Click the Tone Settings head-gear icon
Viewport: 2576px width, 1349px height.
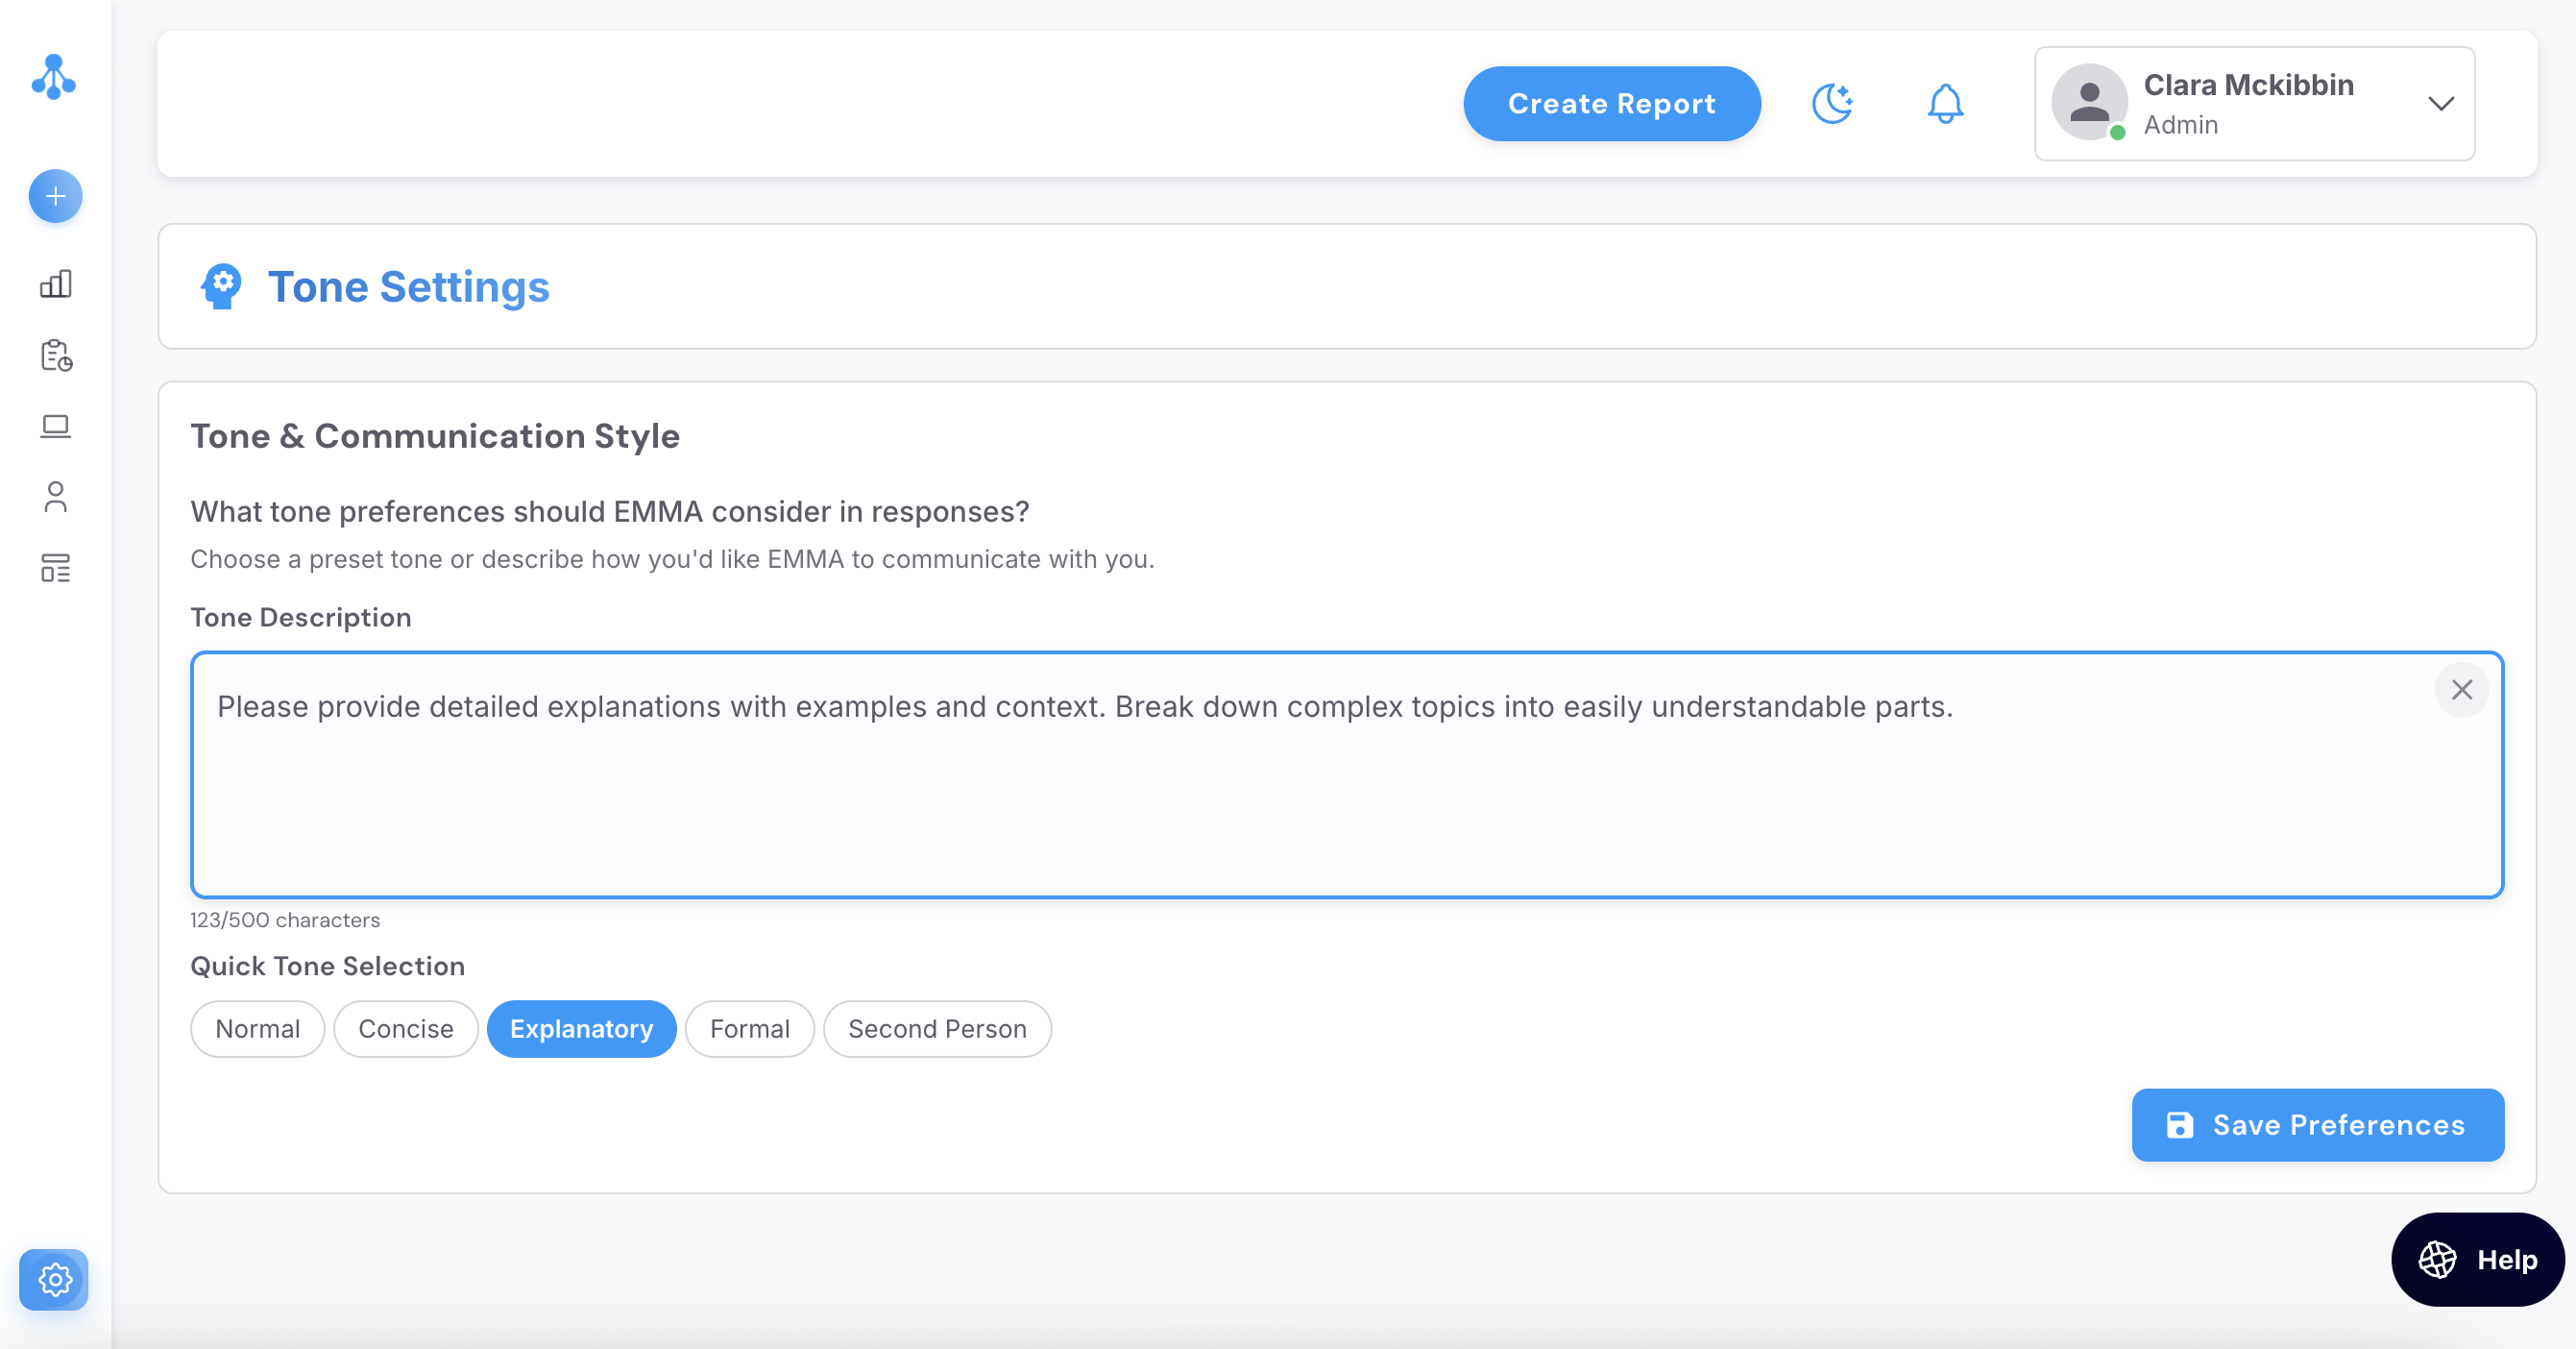(221, 287)
